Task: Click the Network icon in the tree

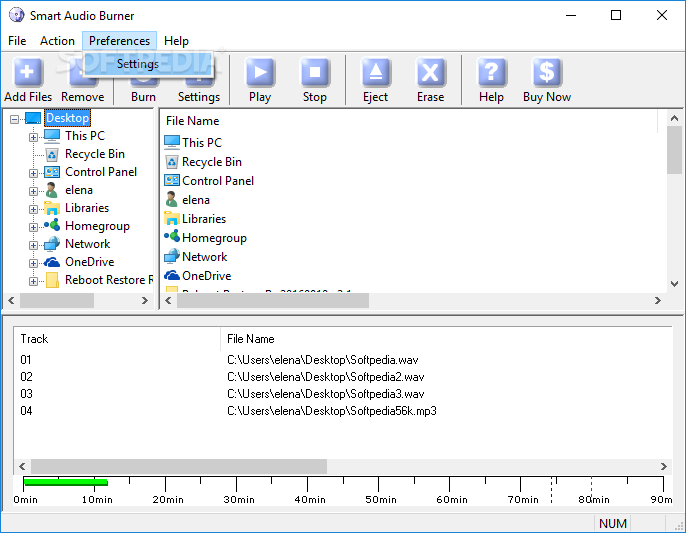Action: coord(52,244)
